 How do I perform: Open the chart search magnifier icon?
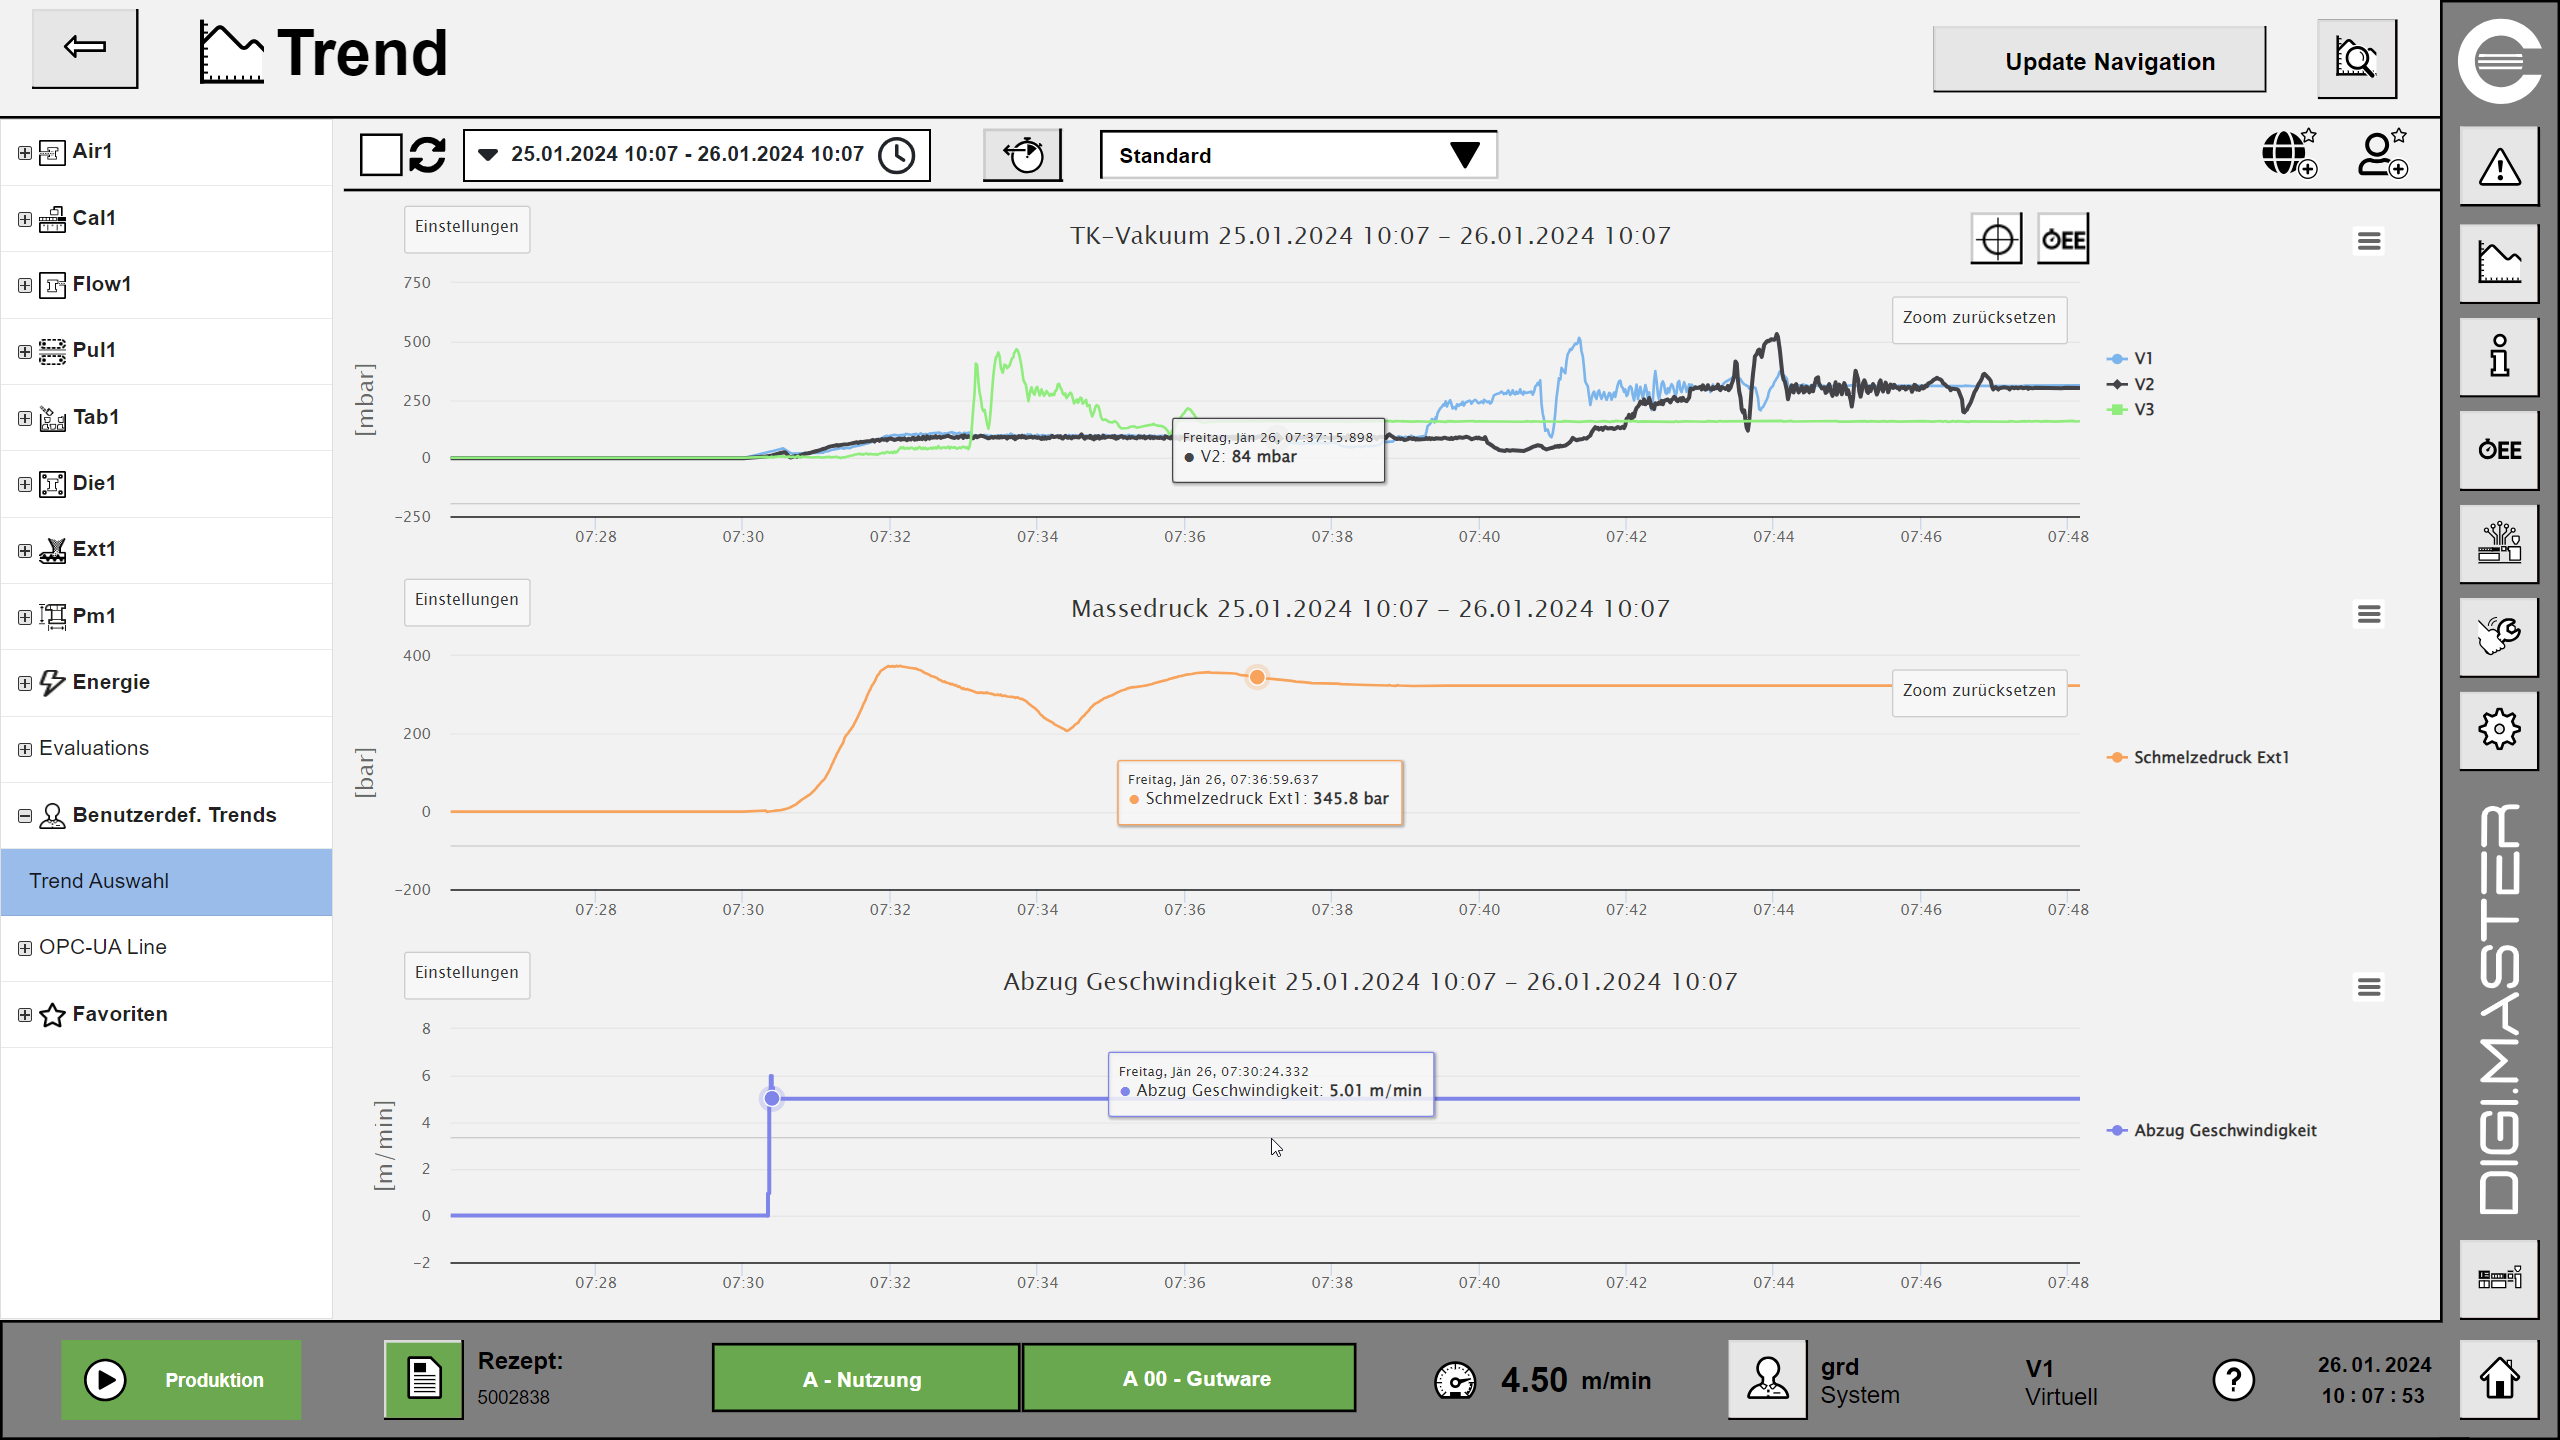pos(2356,59)
